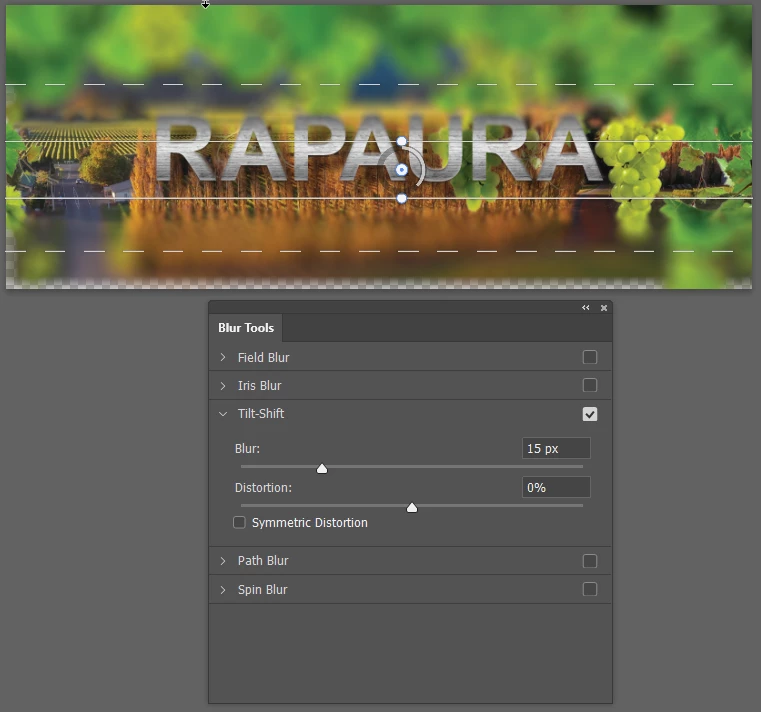Expand the Path Blur section
This screenshot has width=761, height=712.
(223, 561)
